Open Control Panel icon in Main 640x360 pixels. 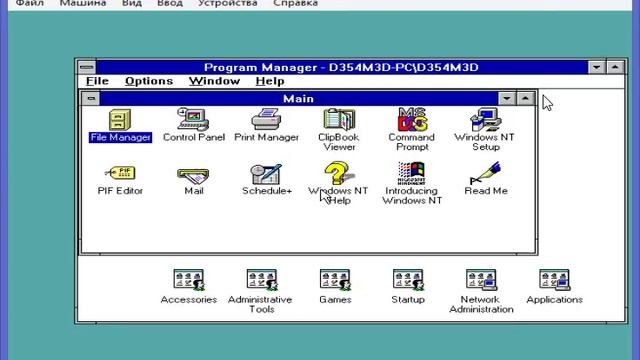tap(193, 120)
